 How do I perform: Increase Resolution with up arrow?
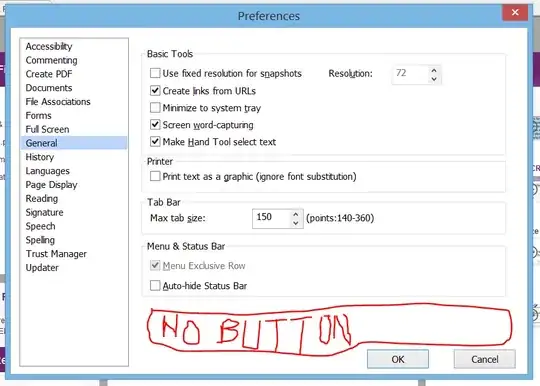tap(434, 70)
